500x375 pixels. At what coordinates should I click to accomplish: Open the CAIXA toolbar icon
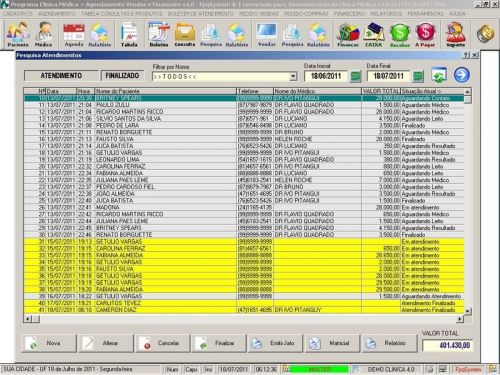373,34
